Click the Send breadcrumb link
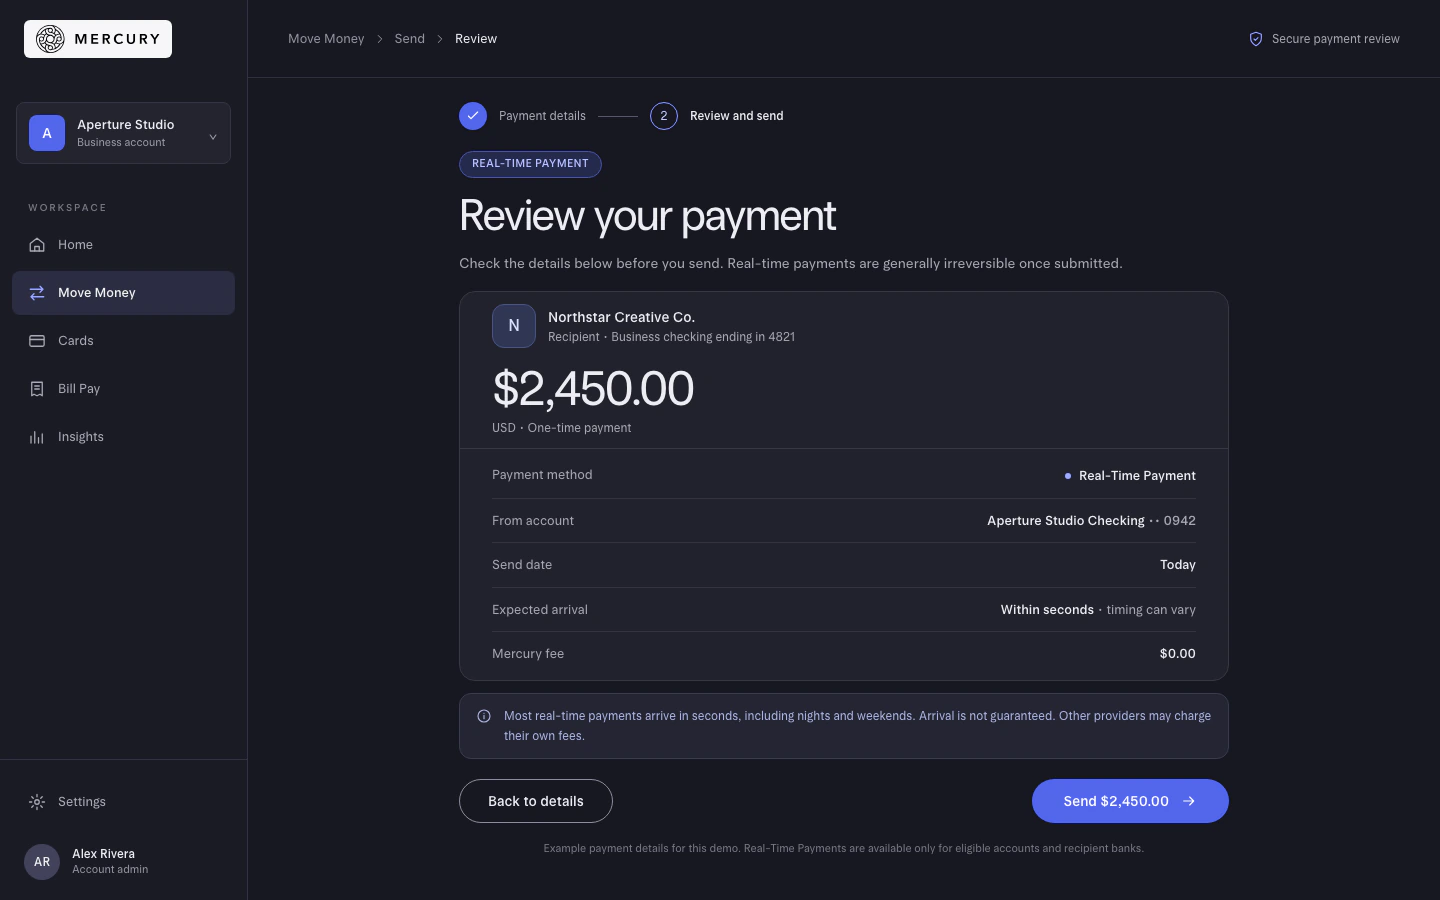The height and width of the screenshot is (900, 1440). [410, 39]
